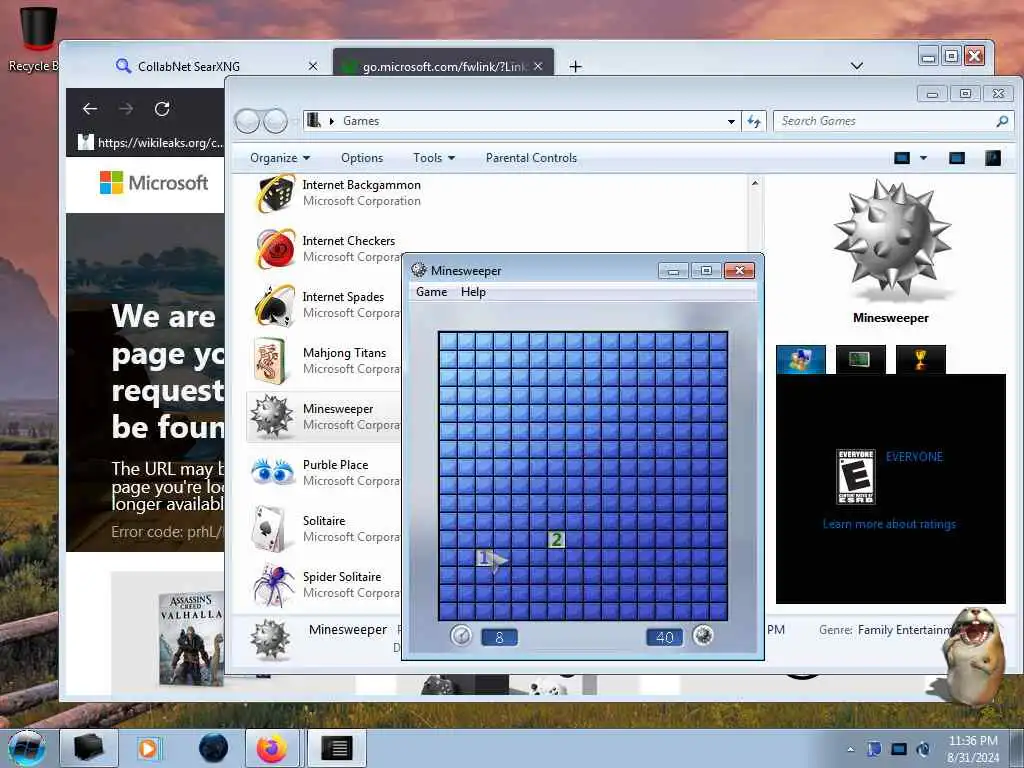Open the Help menu in Minesweeper
This screenshot has height=768, width=1024.
pyautogui.click(x=473, y=292)
